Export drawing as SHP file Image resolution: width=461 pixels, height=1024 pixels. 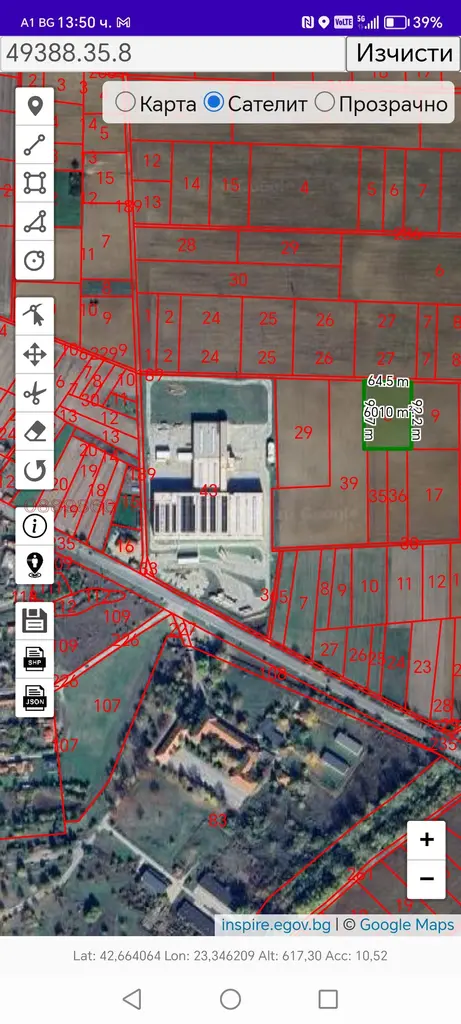tap(35, 660)
